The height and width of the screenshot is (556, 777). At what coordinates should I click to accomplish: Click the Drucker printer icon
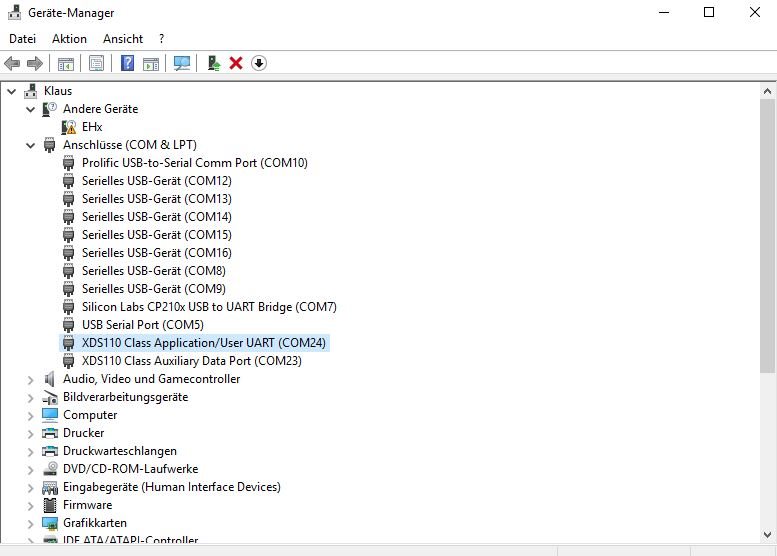coord(50,433)
